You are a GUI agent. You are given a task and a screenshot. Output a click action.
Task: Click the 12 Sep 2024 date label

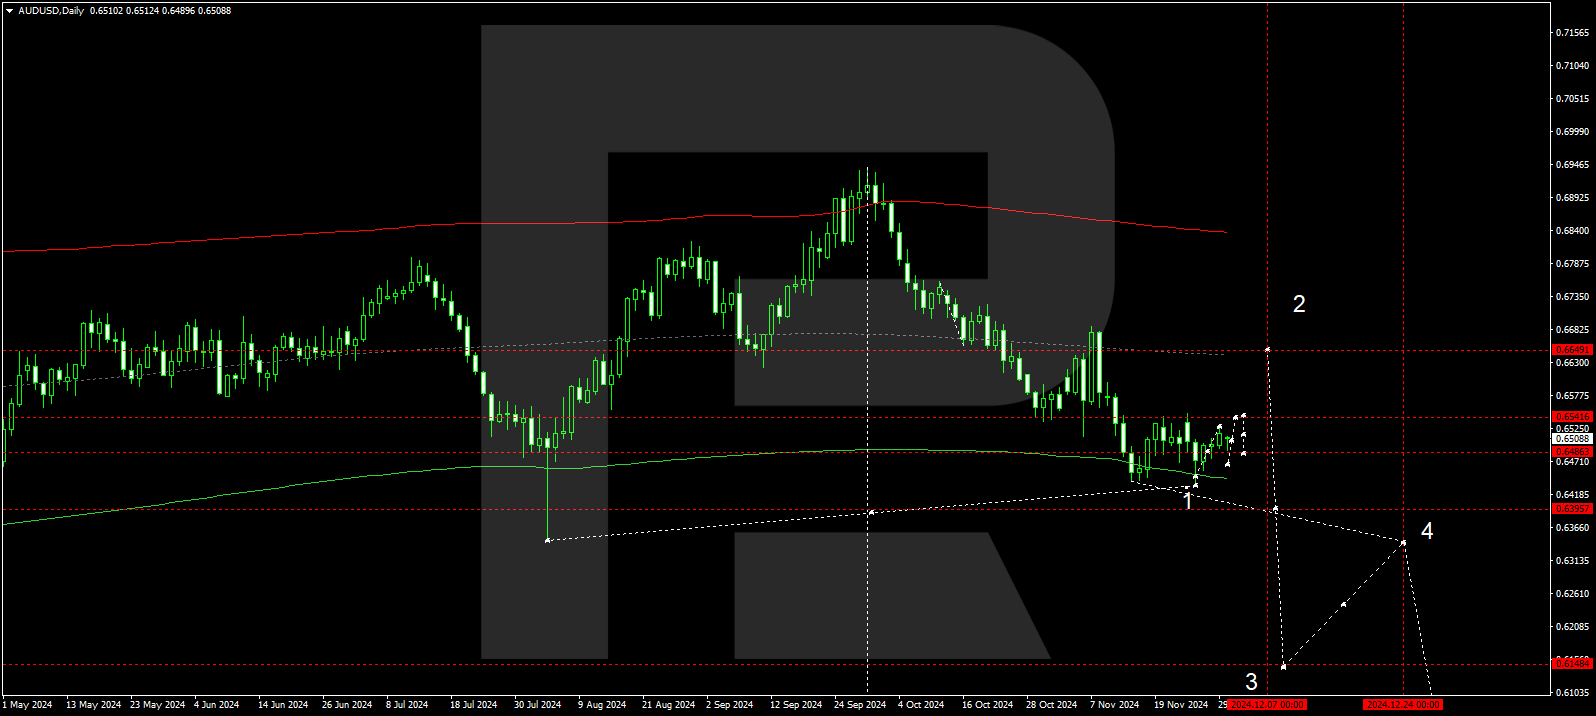pyautogui.click(x=796, y=705)
